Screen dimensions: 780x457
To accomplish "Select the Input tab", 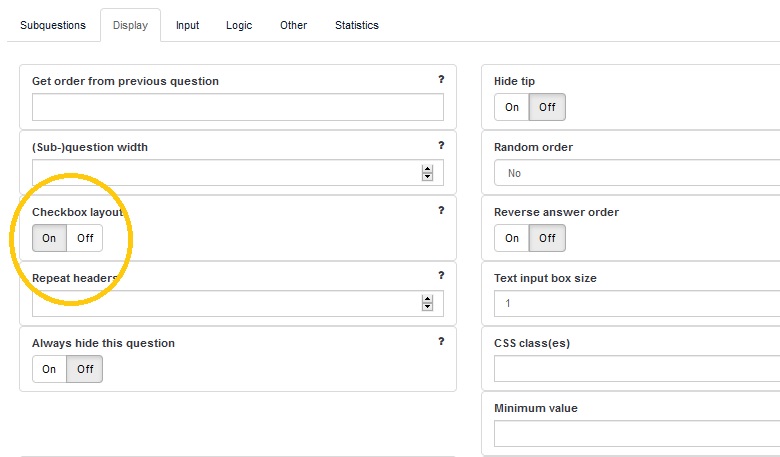I will [188, 25].
